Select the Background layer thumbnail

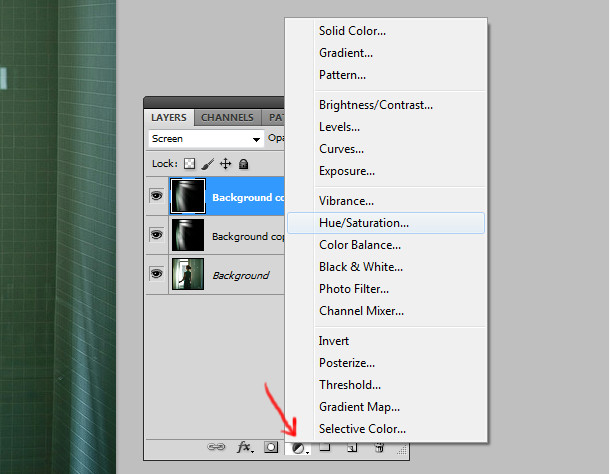tap(188, 274)
